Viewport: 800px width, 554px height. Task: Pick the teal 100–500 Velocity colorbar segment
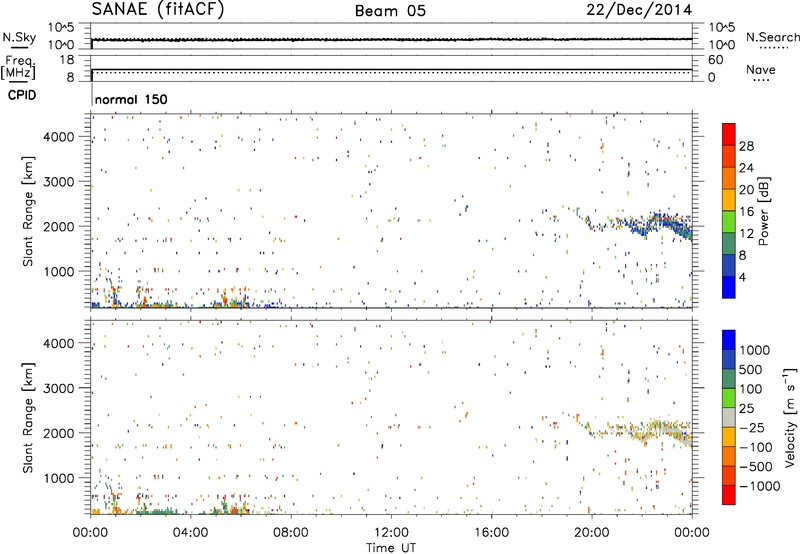(x=729, y=379)
